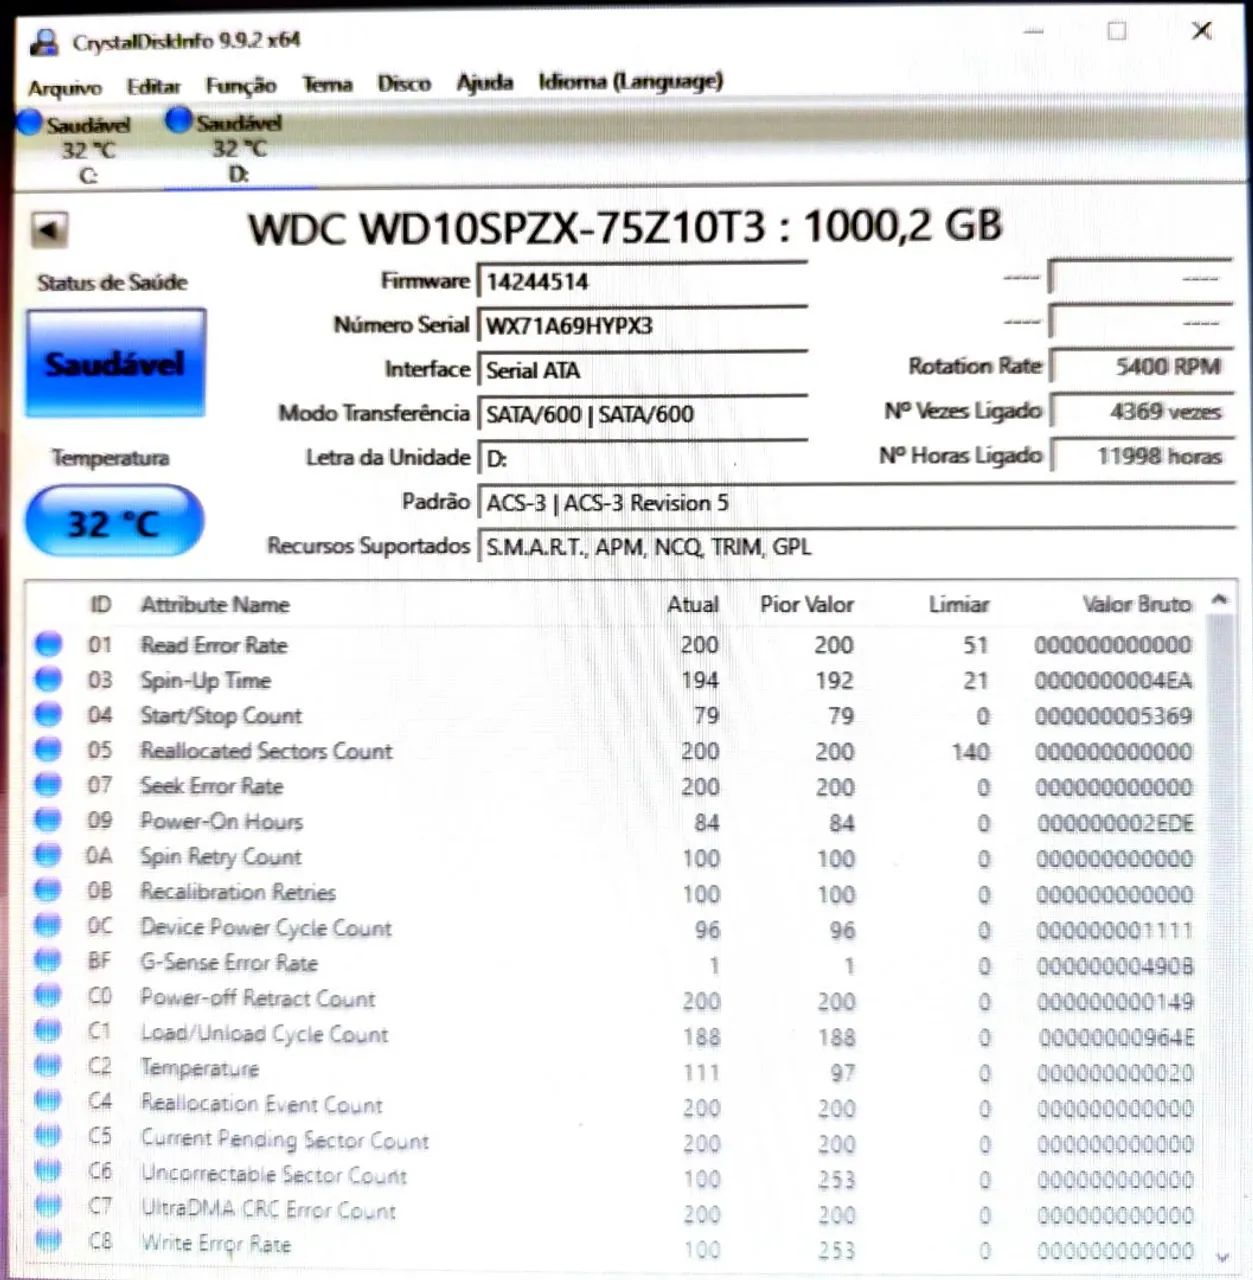
Task: Click status icon for Recalibration Retries
Action: (48, 890)
